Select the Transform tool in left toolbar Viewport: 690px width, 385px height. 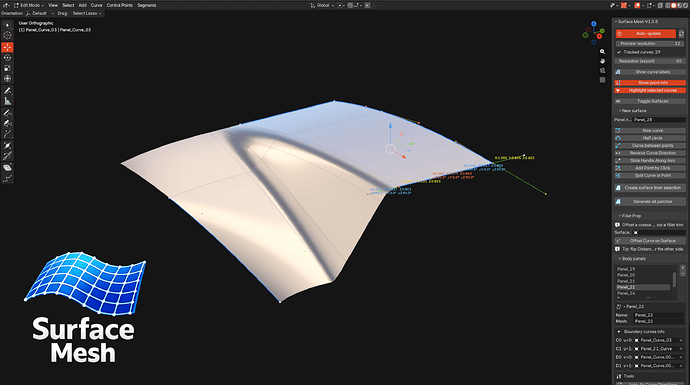7,79
